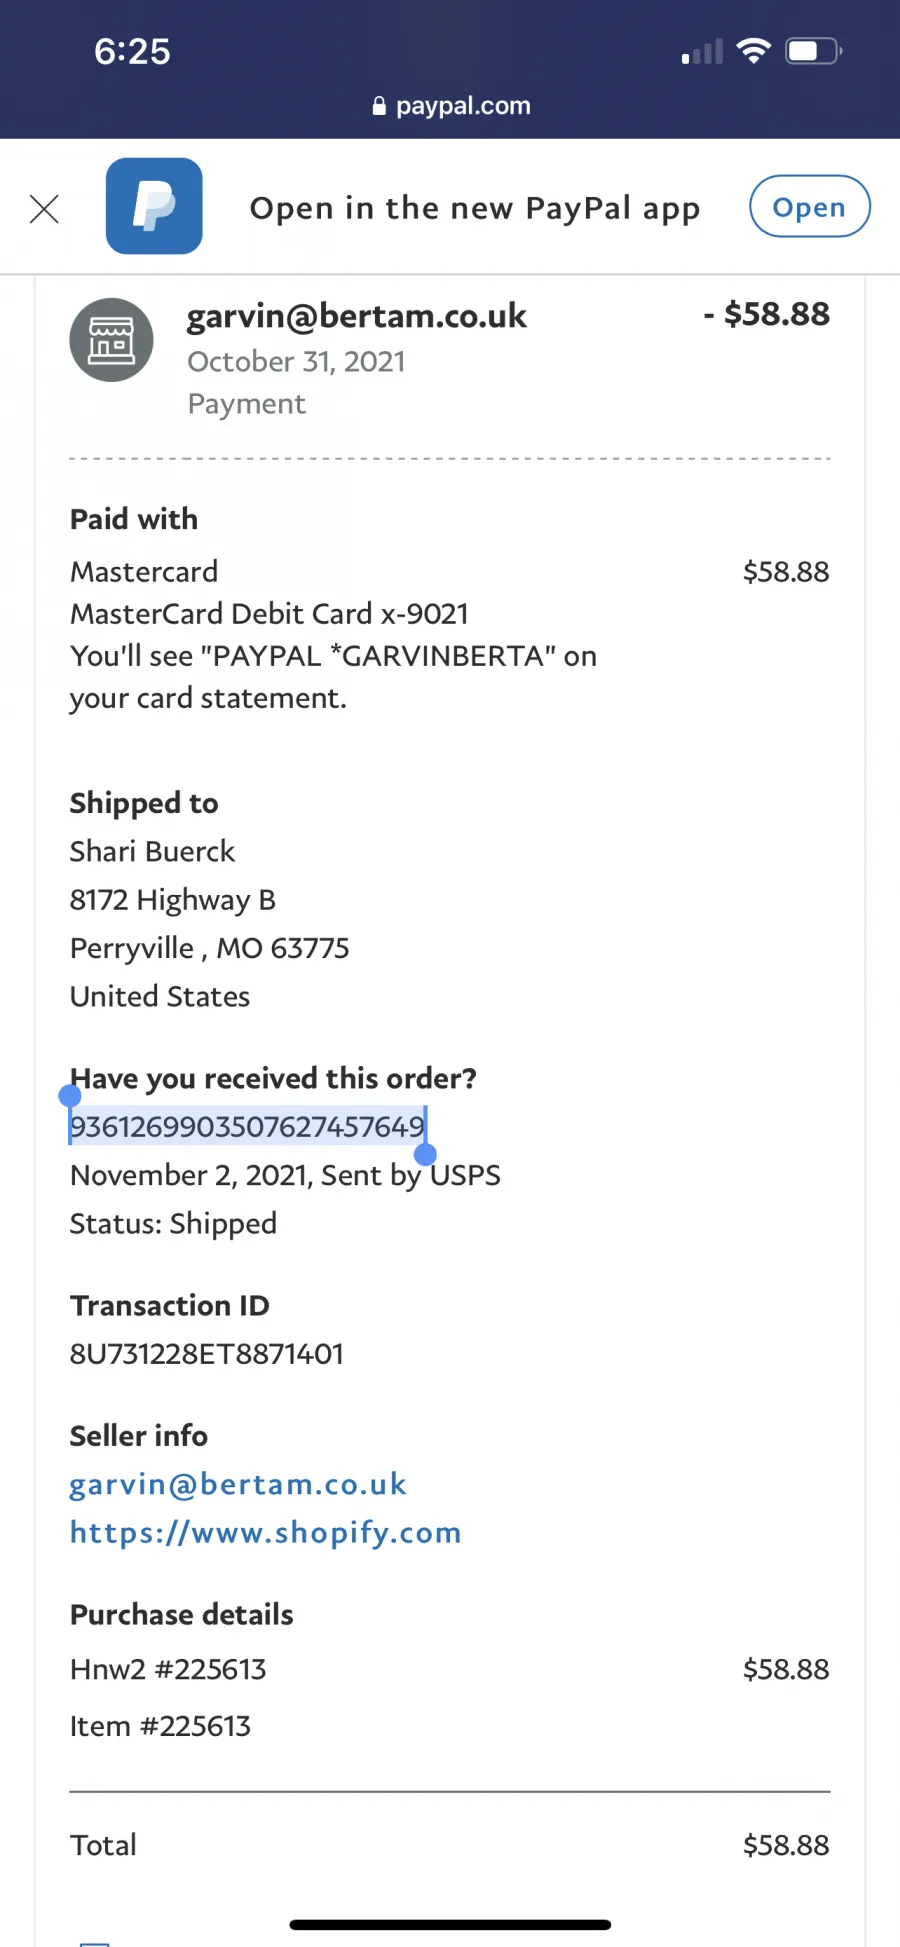The height and width of the screenshot is (1947, 900).
Task: Tap the transaction ID 8U731228ET8871401
Action: tap(207, 1354)
